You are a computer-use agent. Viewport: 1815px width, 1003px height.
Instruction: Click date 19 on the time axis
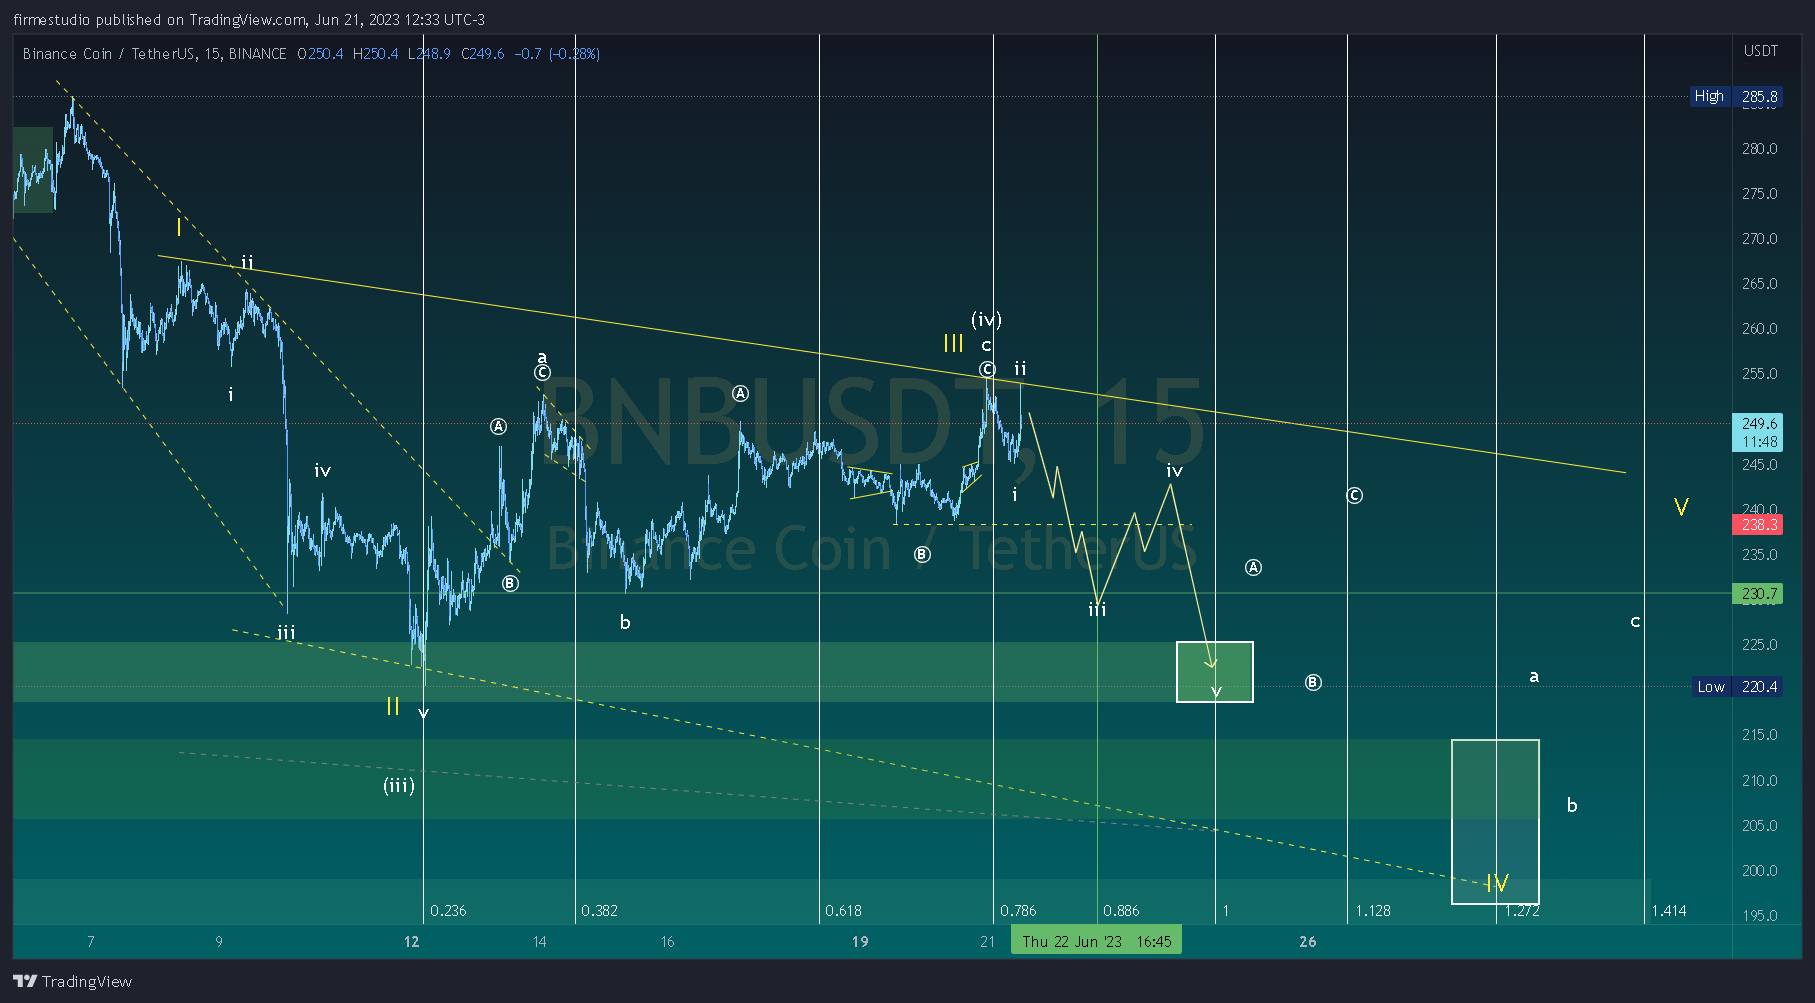[x=860, y=942]
